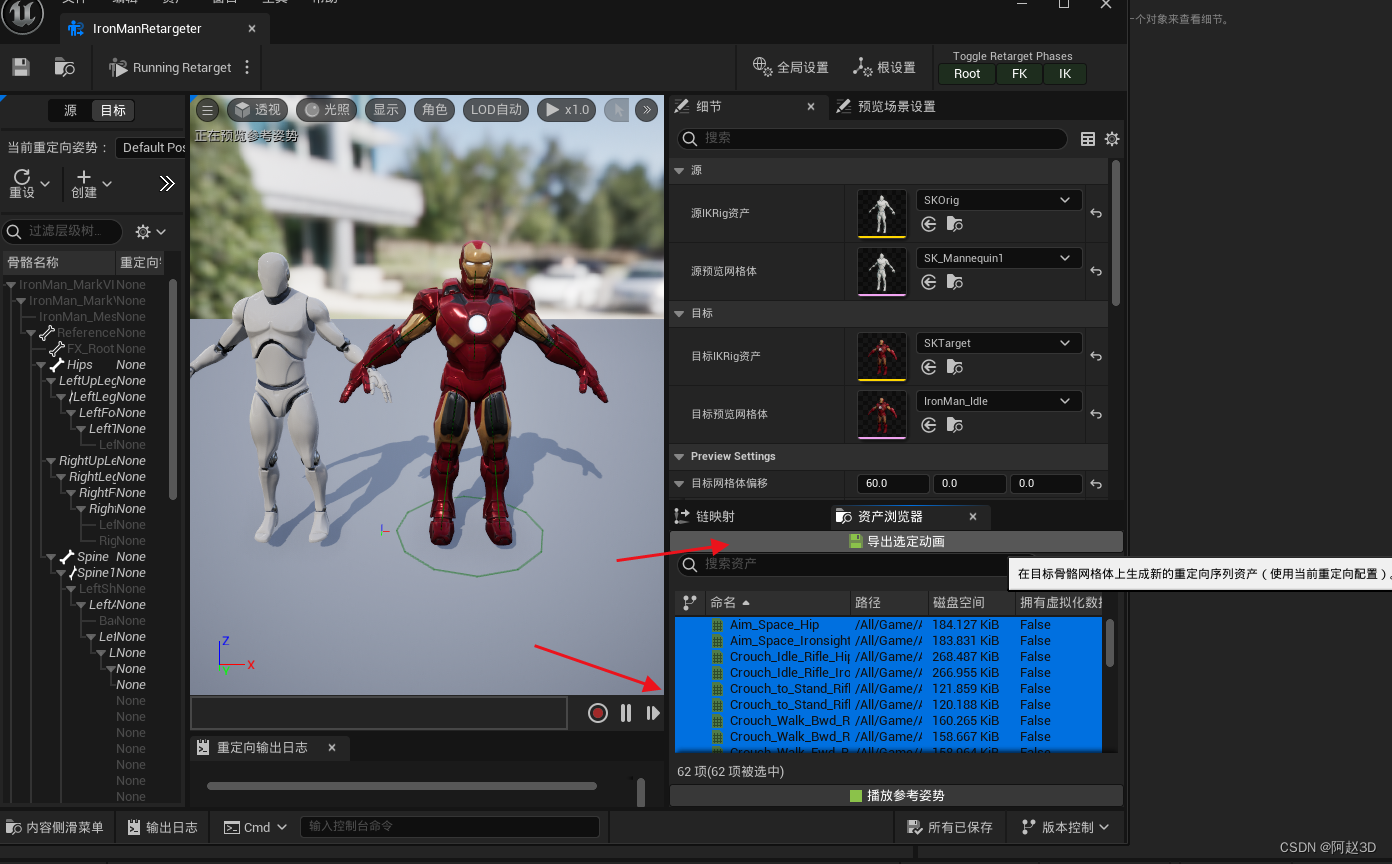Save the current retargeter asset

21,67
